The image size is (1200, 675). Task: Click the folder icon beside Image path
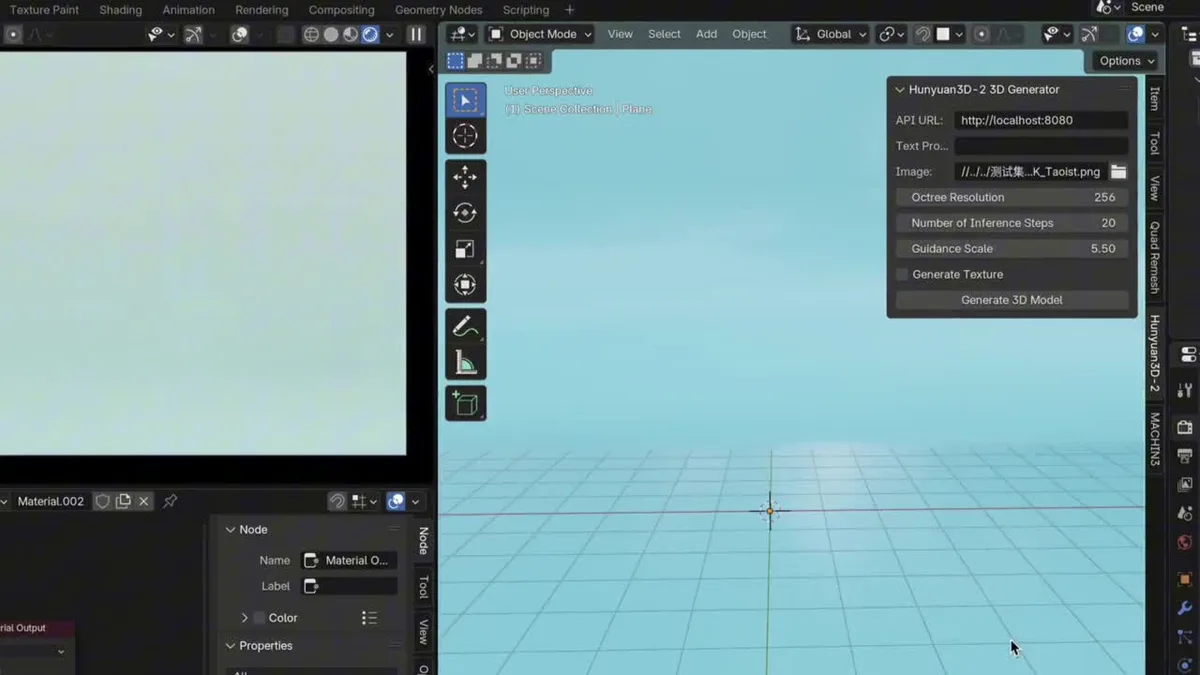click(x=1118, y=172)
